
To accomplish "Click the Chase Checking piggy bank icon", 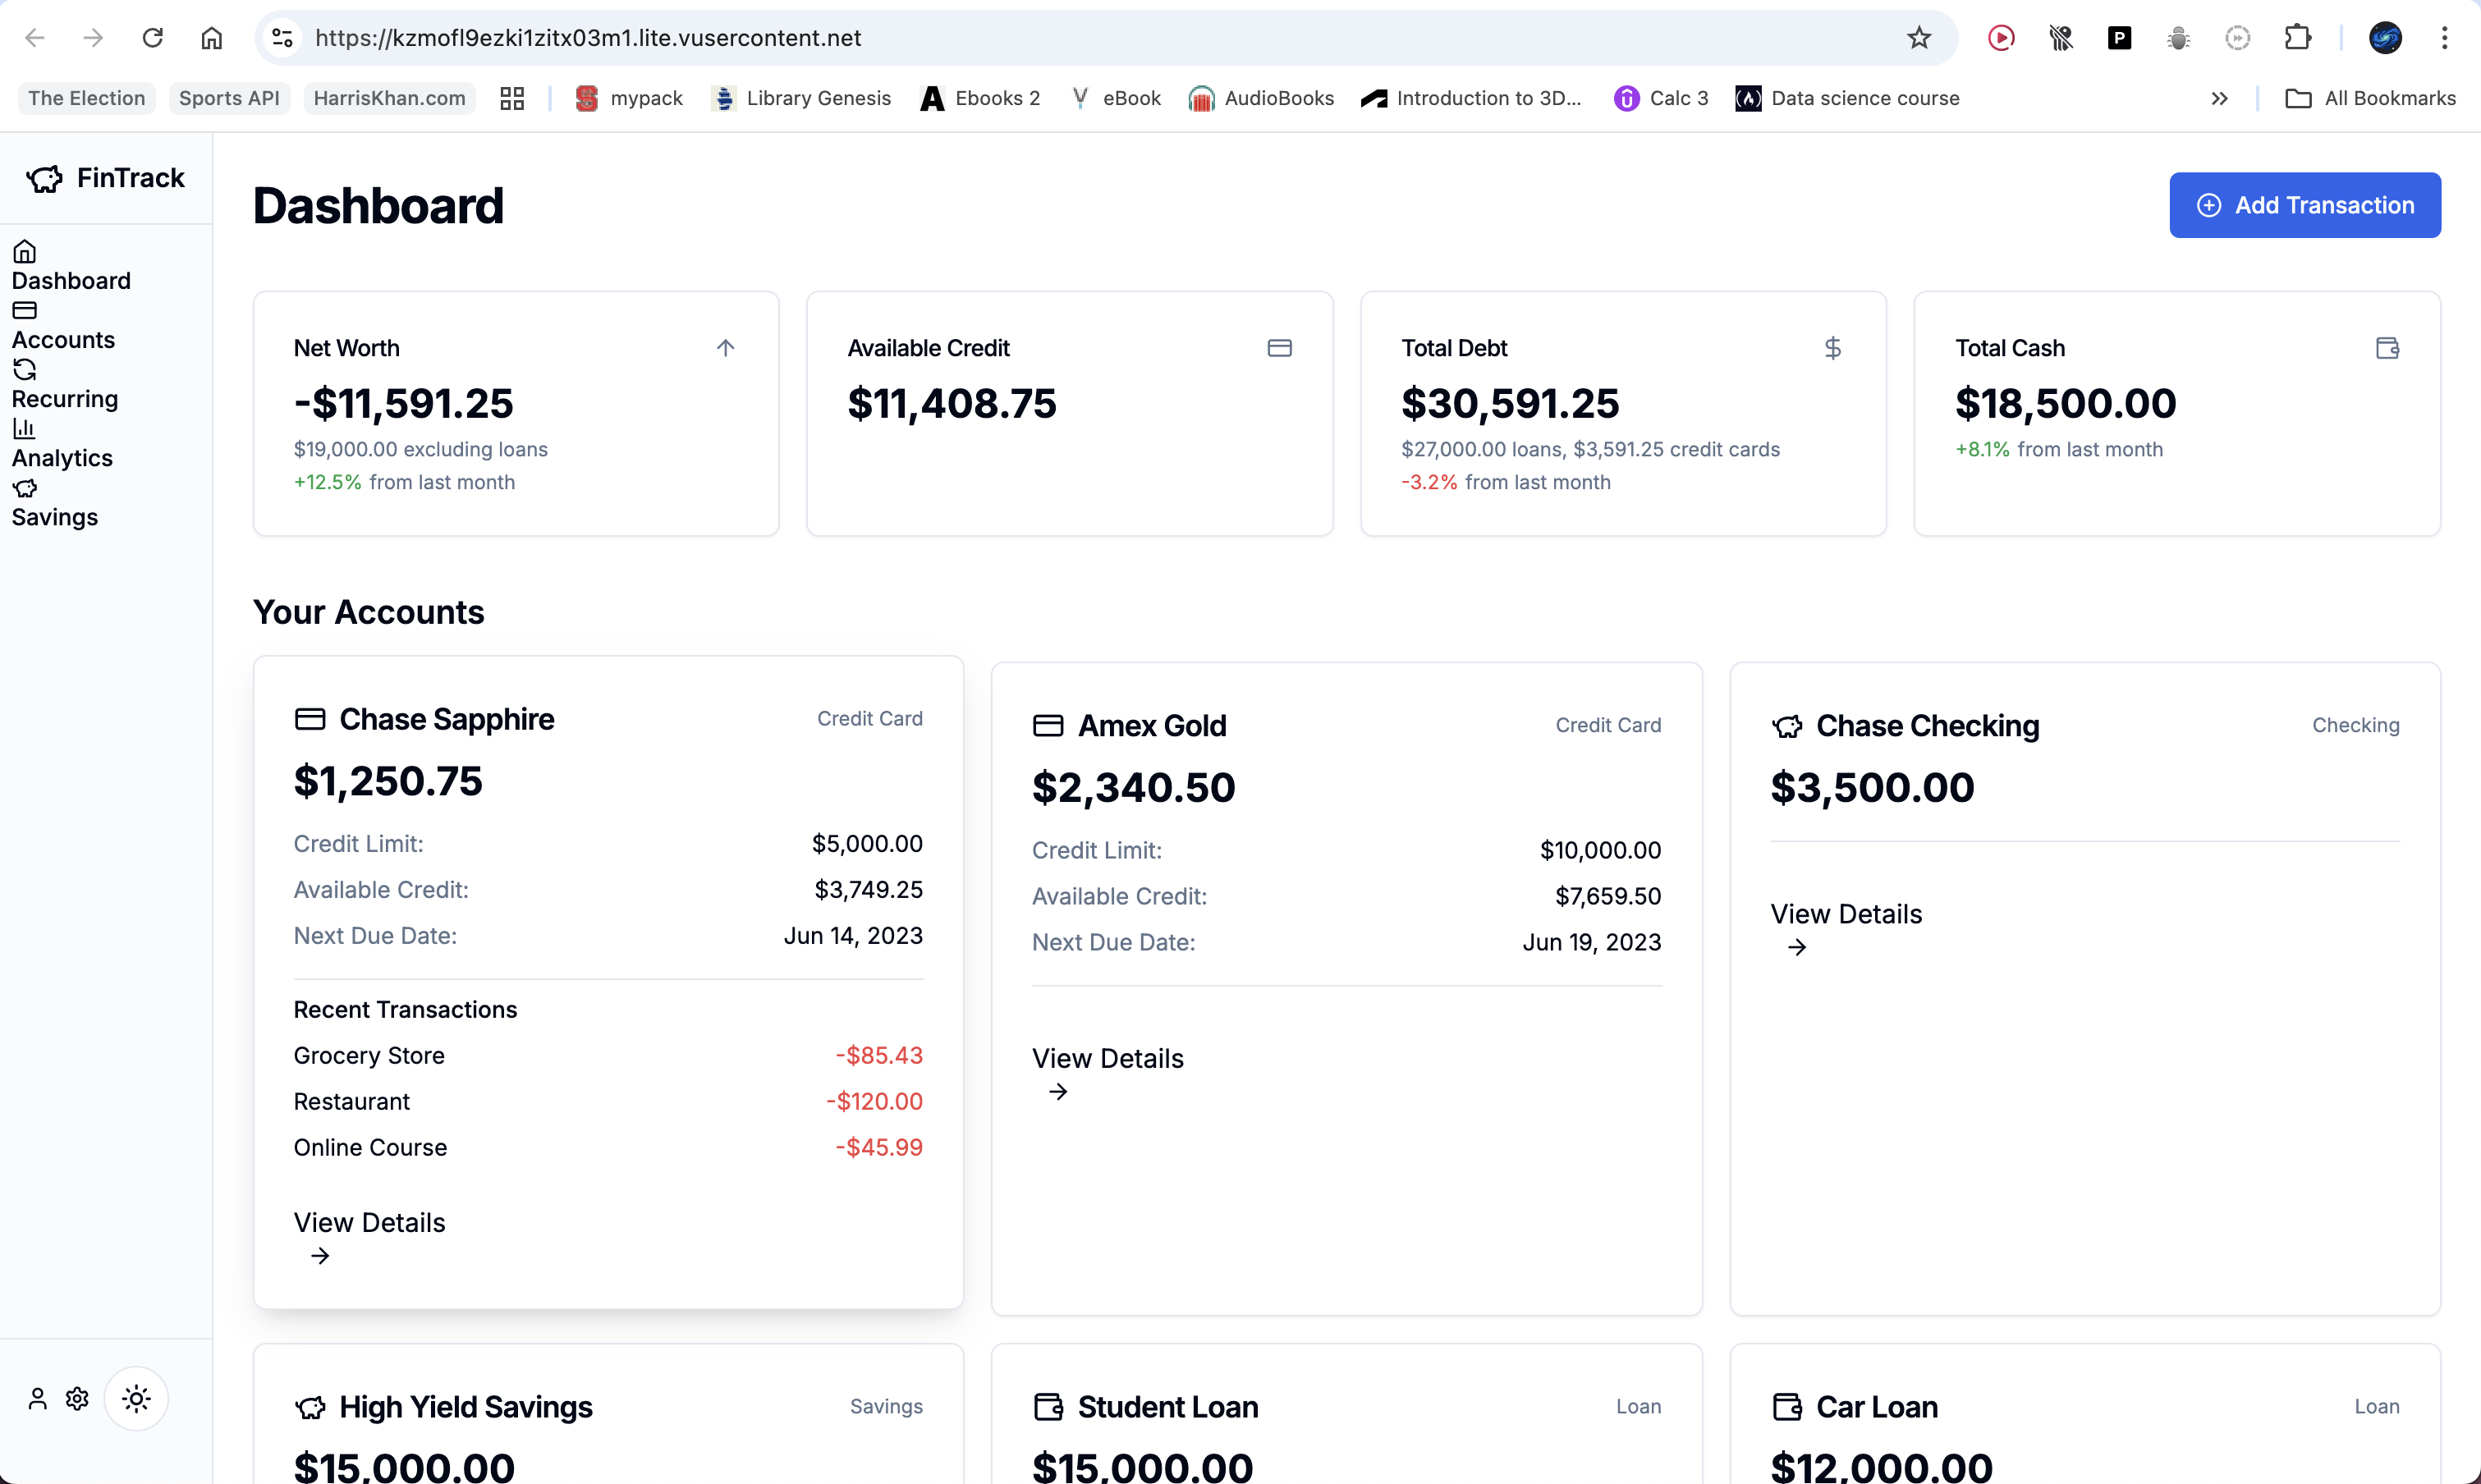I will pos(1787,725).
